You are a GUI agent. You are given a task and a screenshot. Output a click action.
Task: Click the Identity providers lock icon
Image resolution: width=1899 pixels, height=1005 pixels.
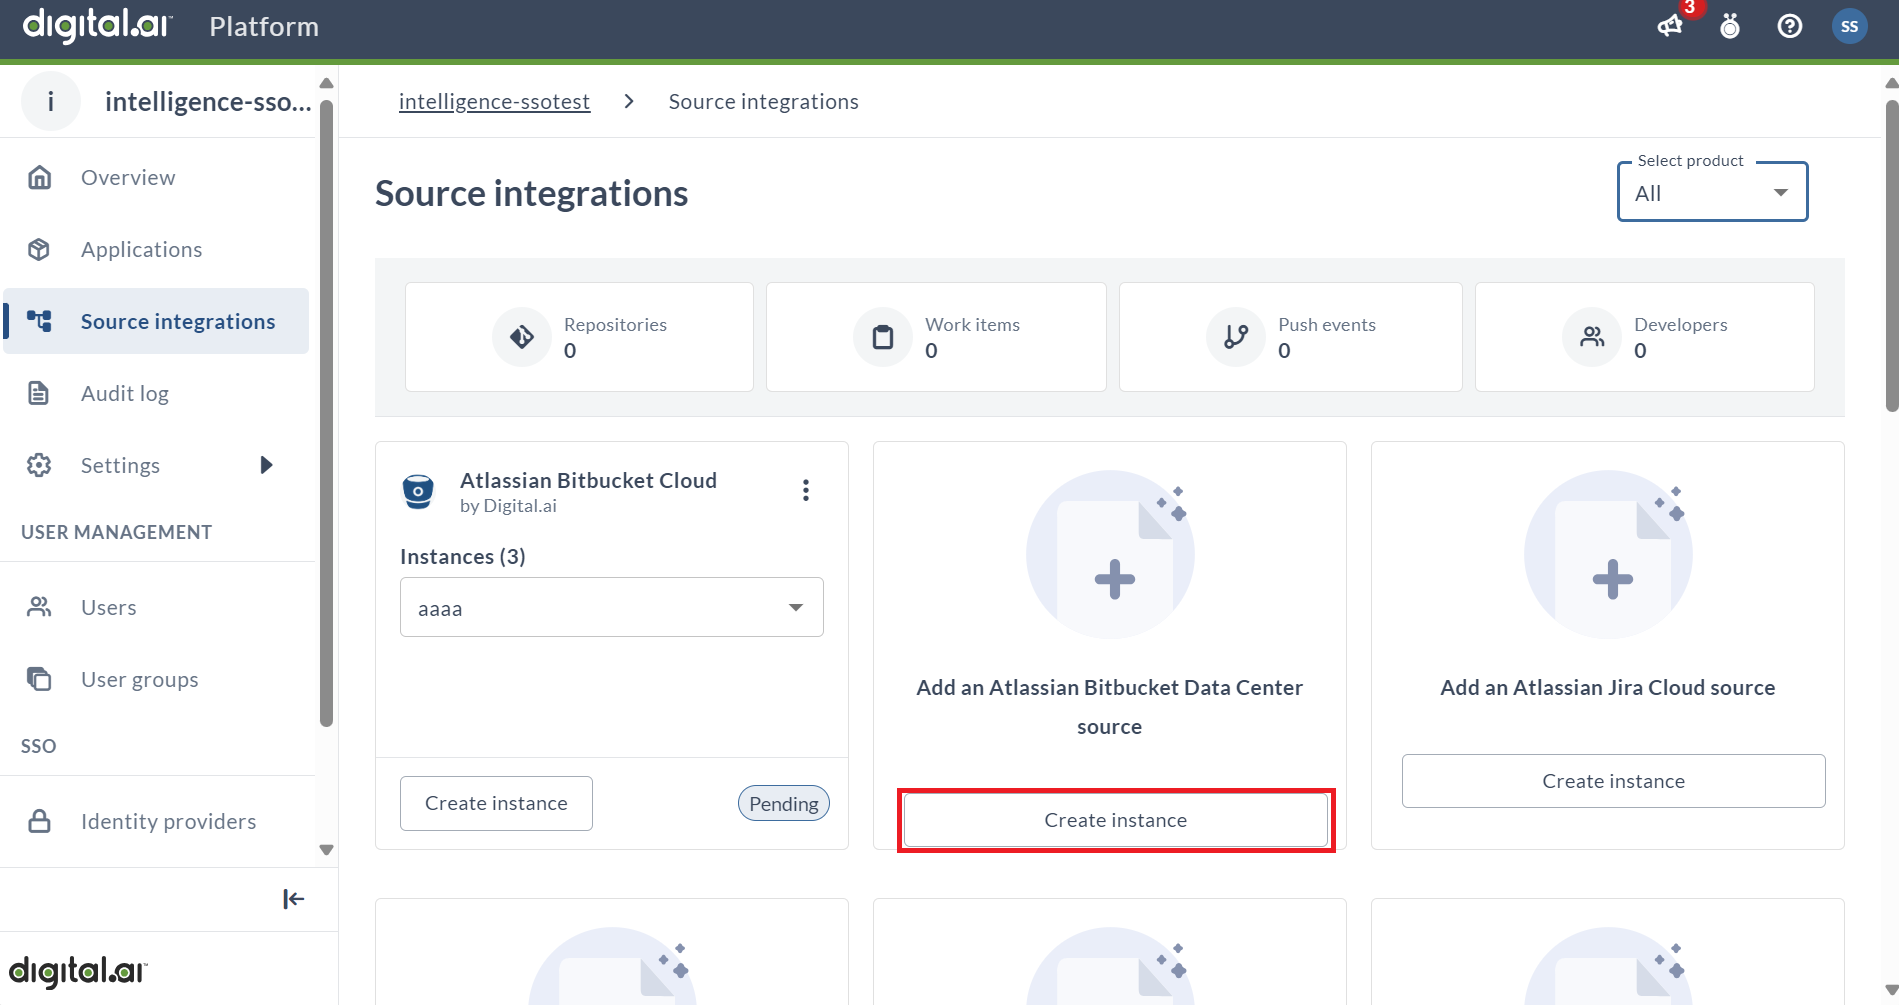(39, 821)
